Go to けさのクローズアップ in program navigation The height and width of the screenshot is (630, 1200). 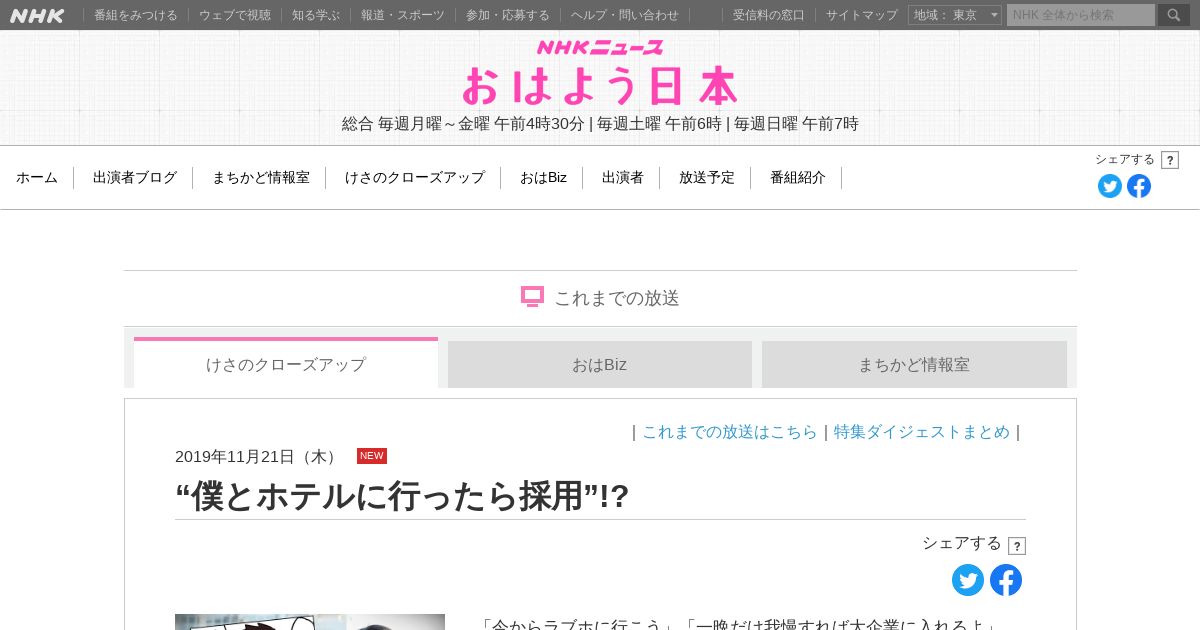(x=415, y=178)
